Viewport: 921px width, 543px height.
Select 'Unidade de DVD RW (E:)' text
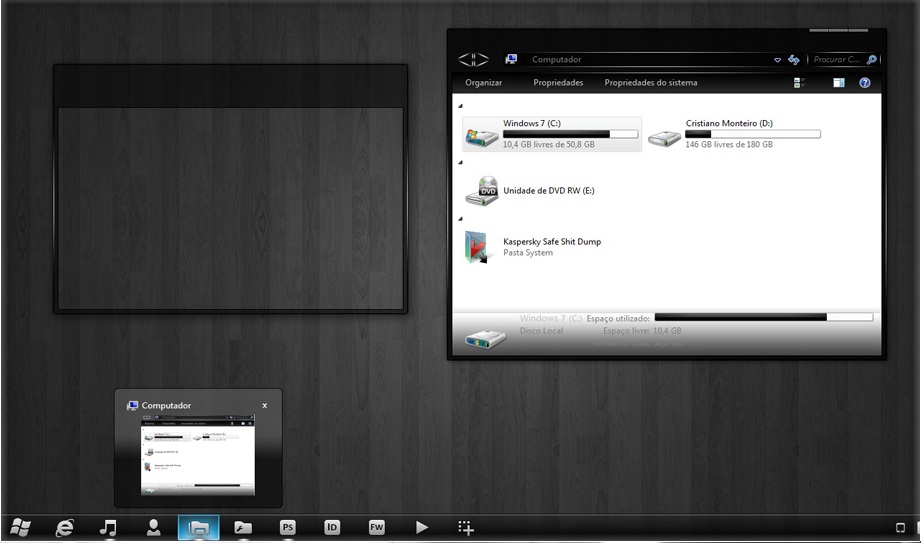point(549,191)
